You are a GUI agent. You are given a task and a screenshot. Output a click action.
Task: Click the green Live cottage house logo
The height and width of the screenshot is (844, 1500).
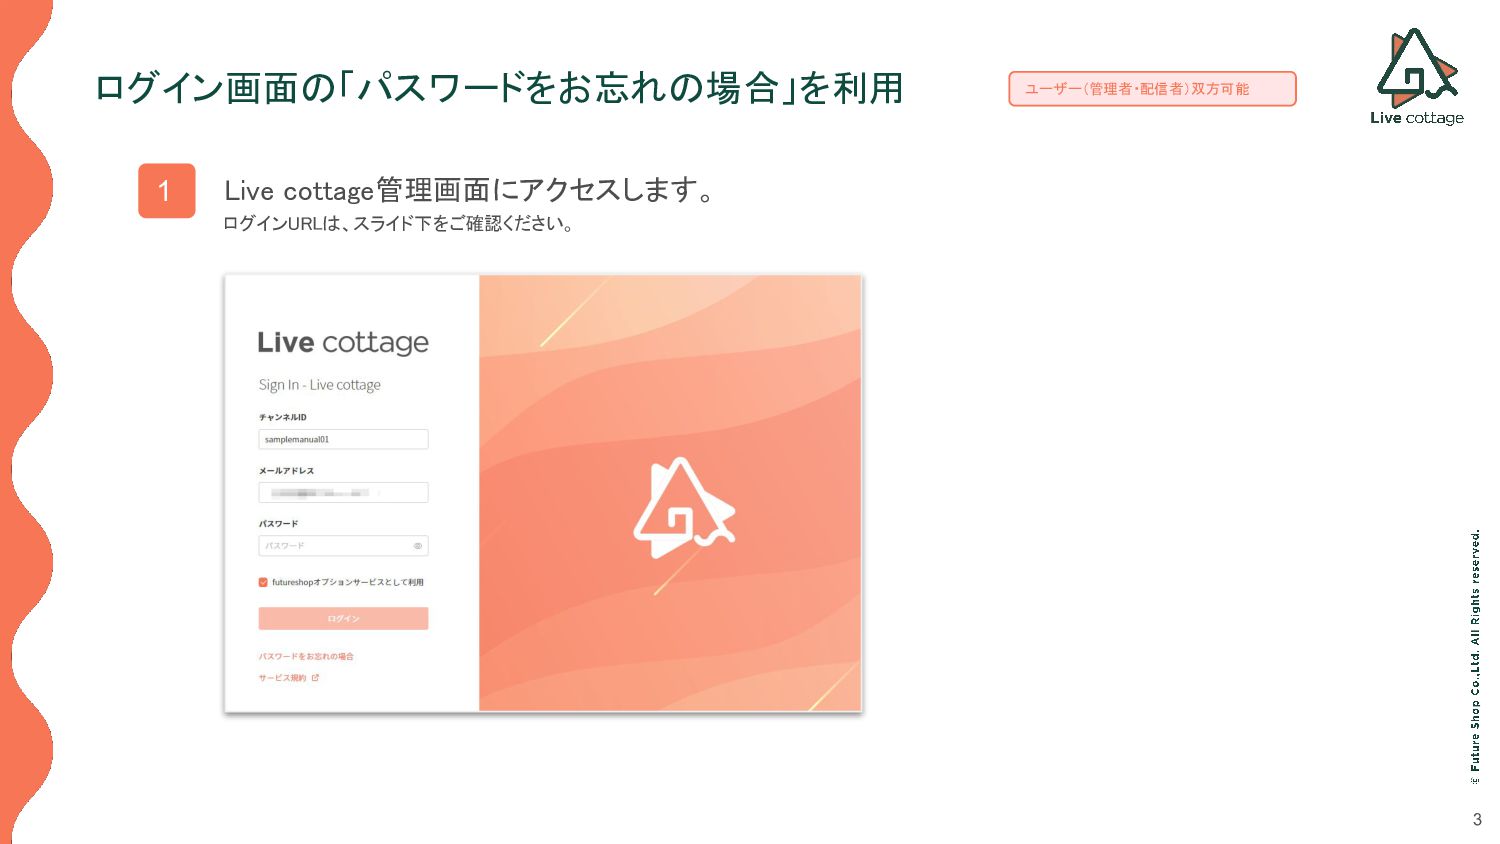tap(1417, 67)
